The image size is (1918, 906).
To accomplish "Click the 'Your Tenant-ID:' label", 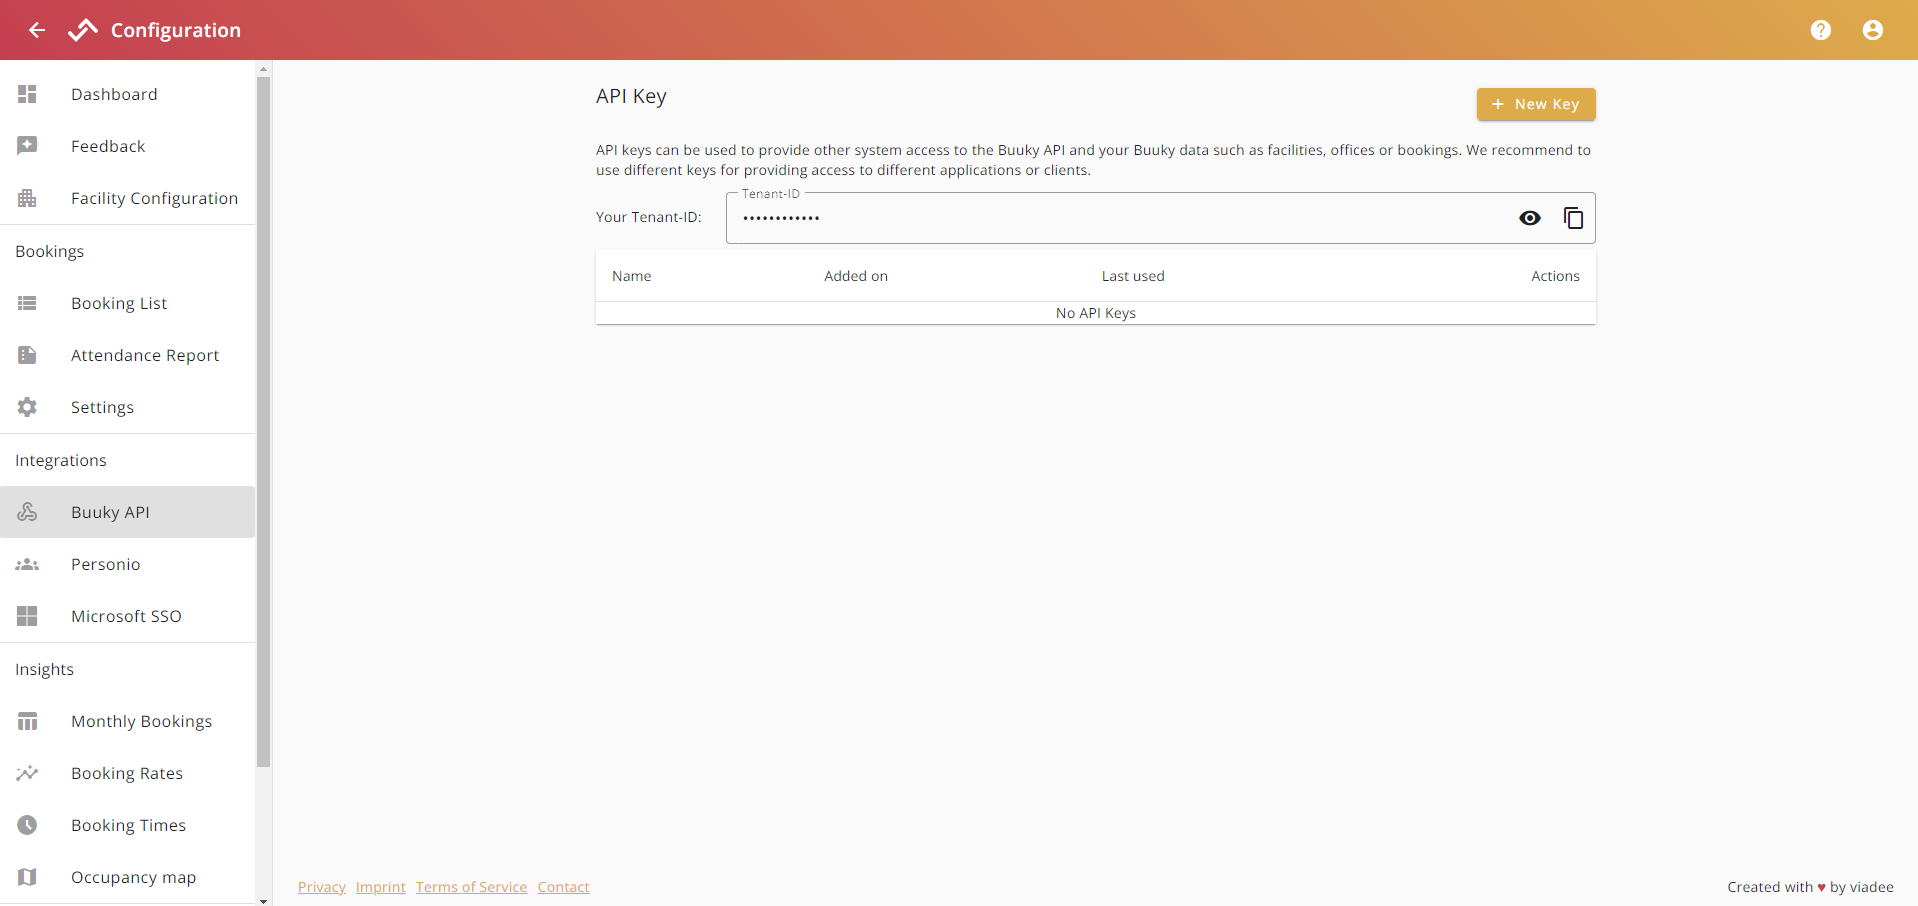I will click(649, 217).
